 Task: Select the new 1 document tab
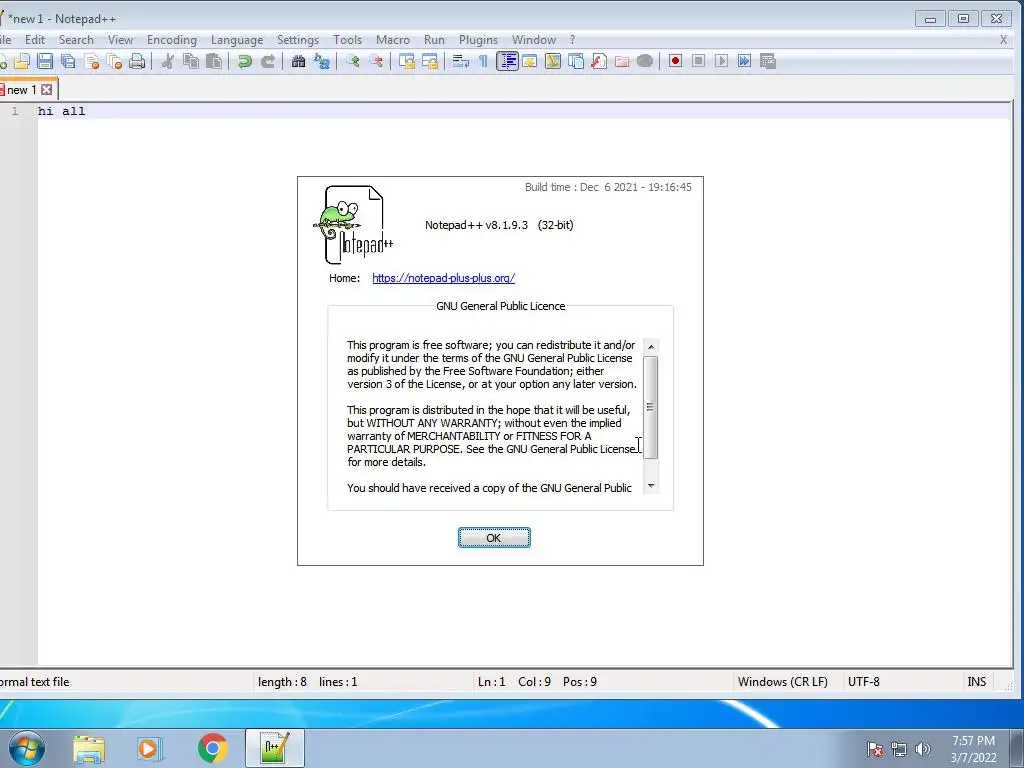click(21, 89)
